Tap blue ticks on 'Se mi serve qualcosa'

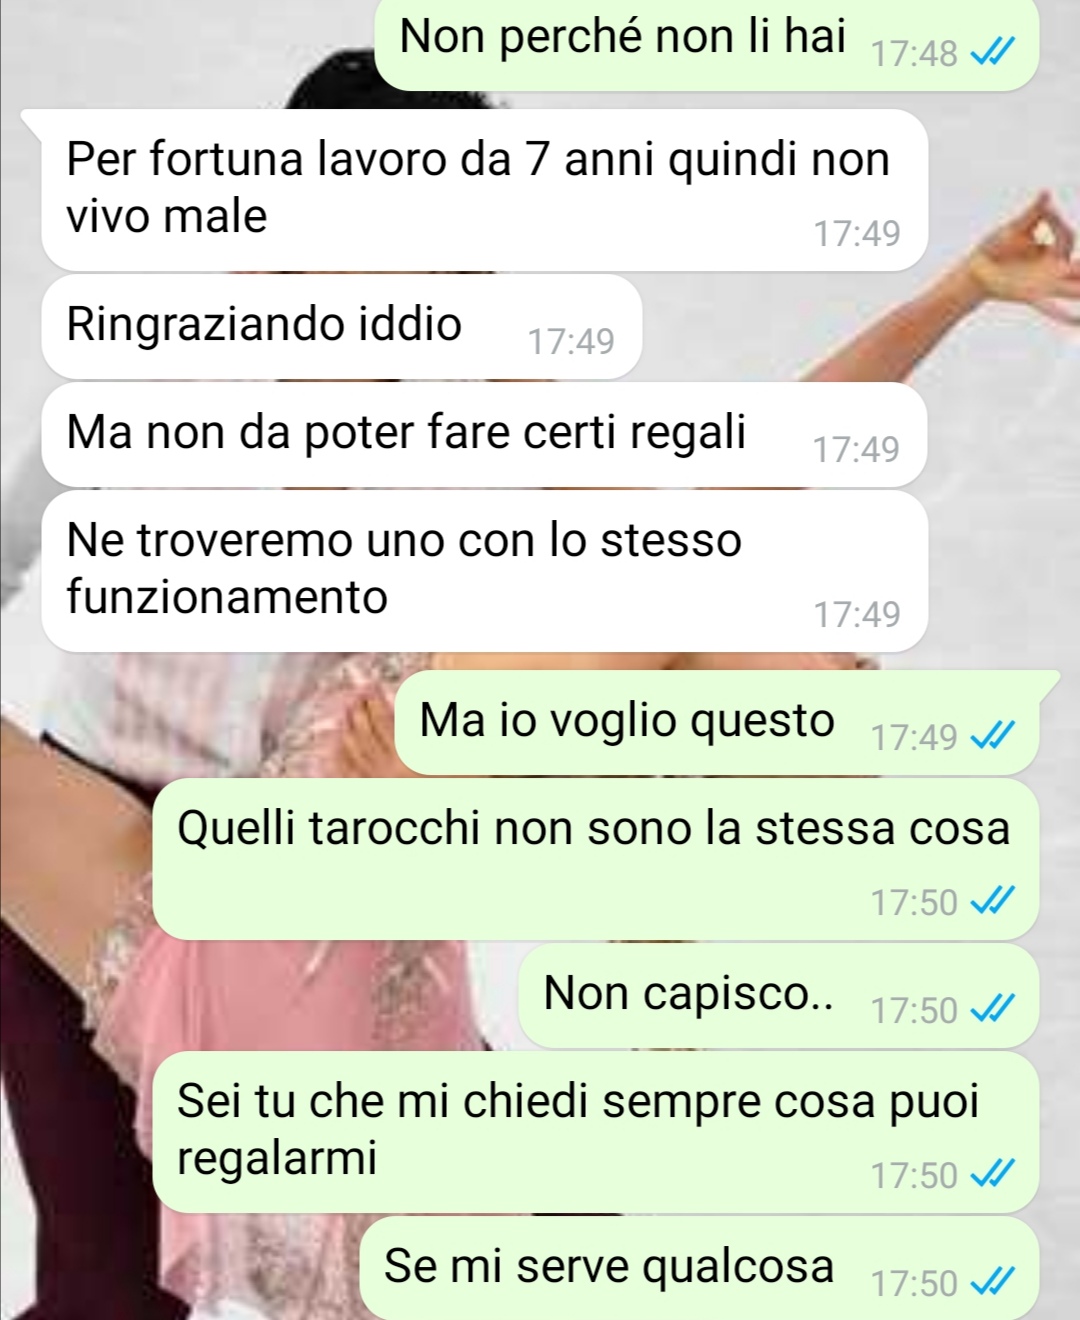[x=993, y=1283]
